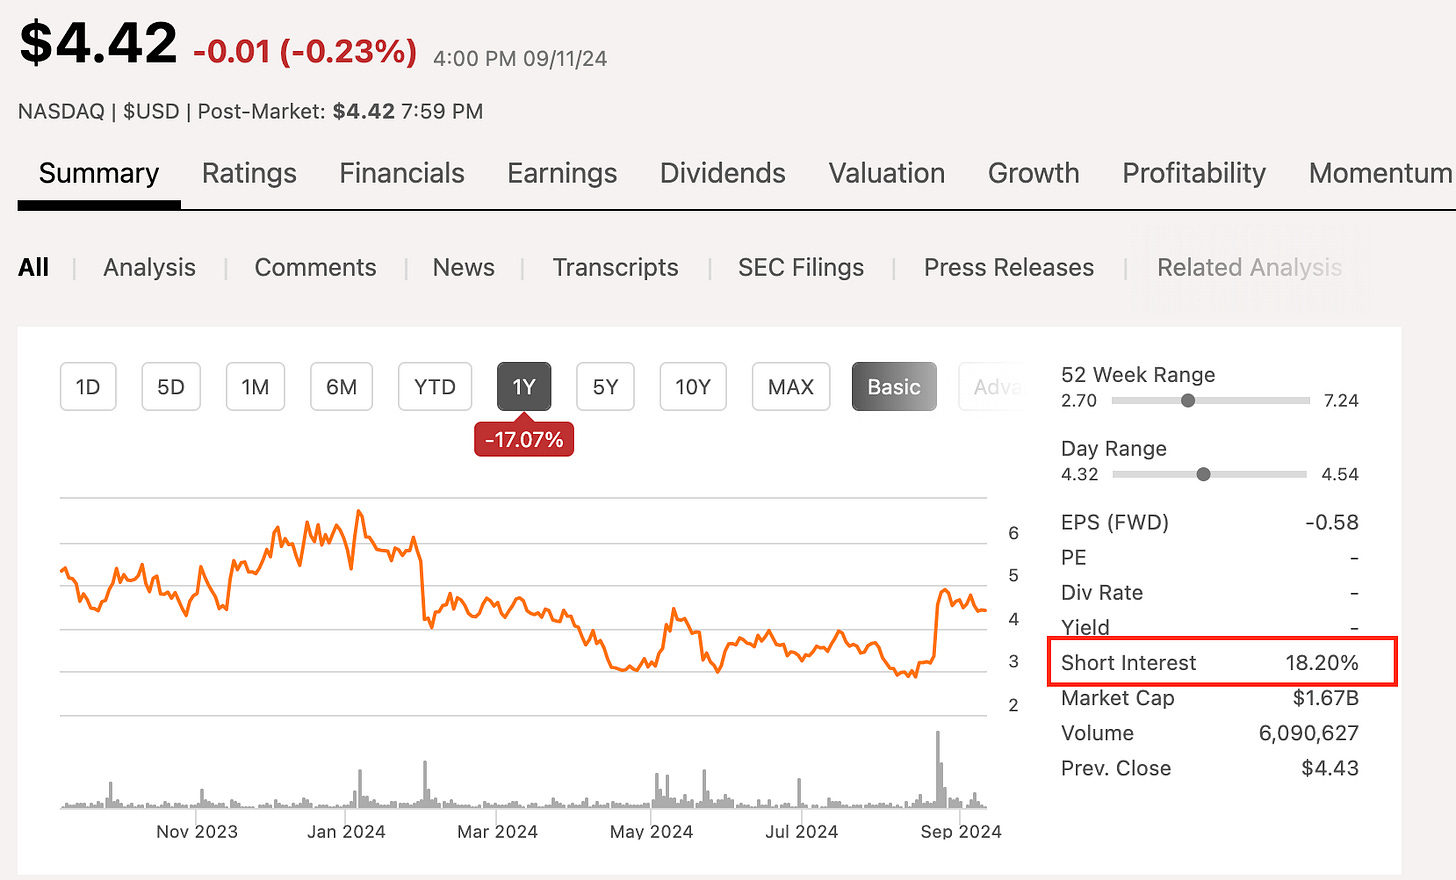Image resolution: width=1456 pixels, height=880 pixels.
Task: Open the Growth tab
Action: (x=1034, y=174)
